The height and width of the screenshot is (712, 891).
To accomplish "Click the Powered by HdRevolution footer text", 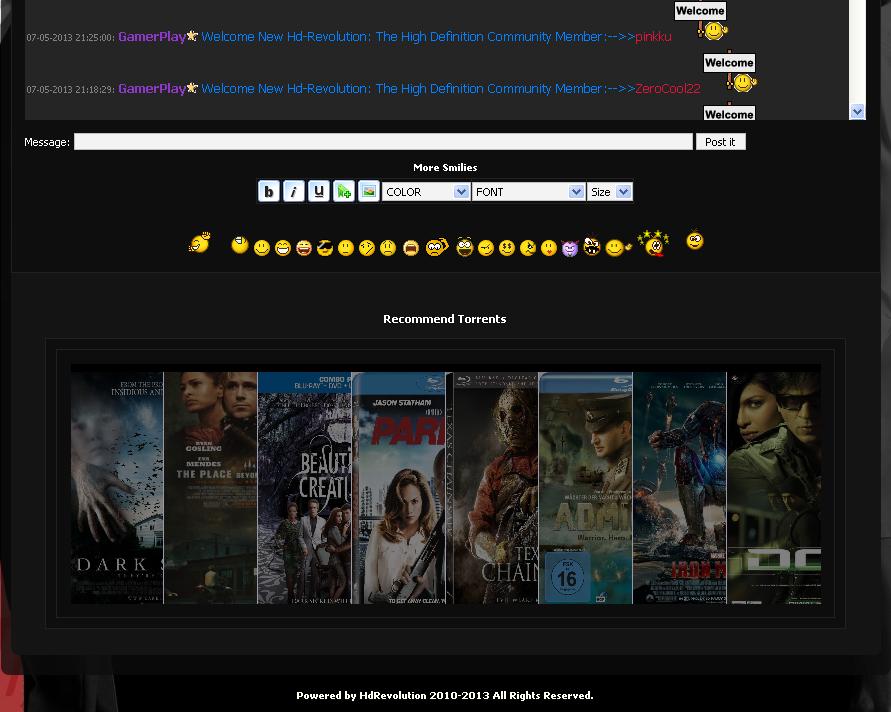I will click(444, 696).
